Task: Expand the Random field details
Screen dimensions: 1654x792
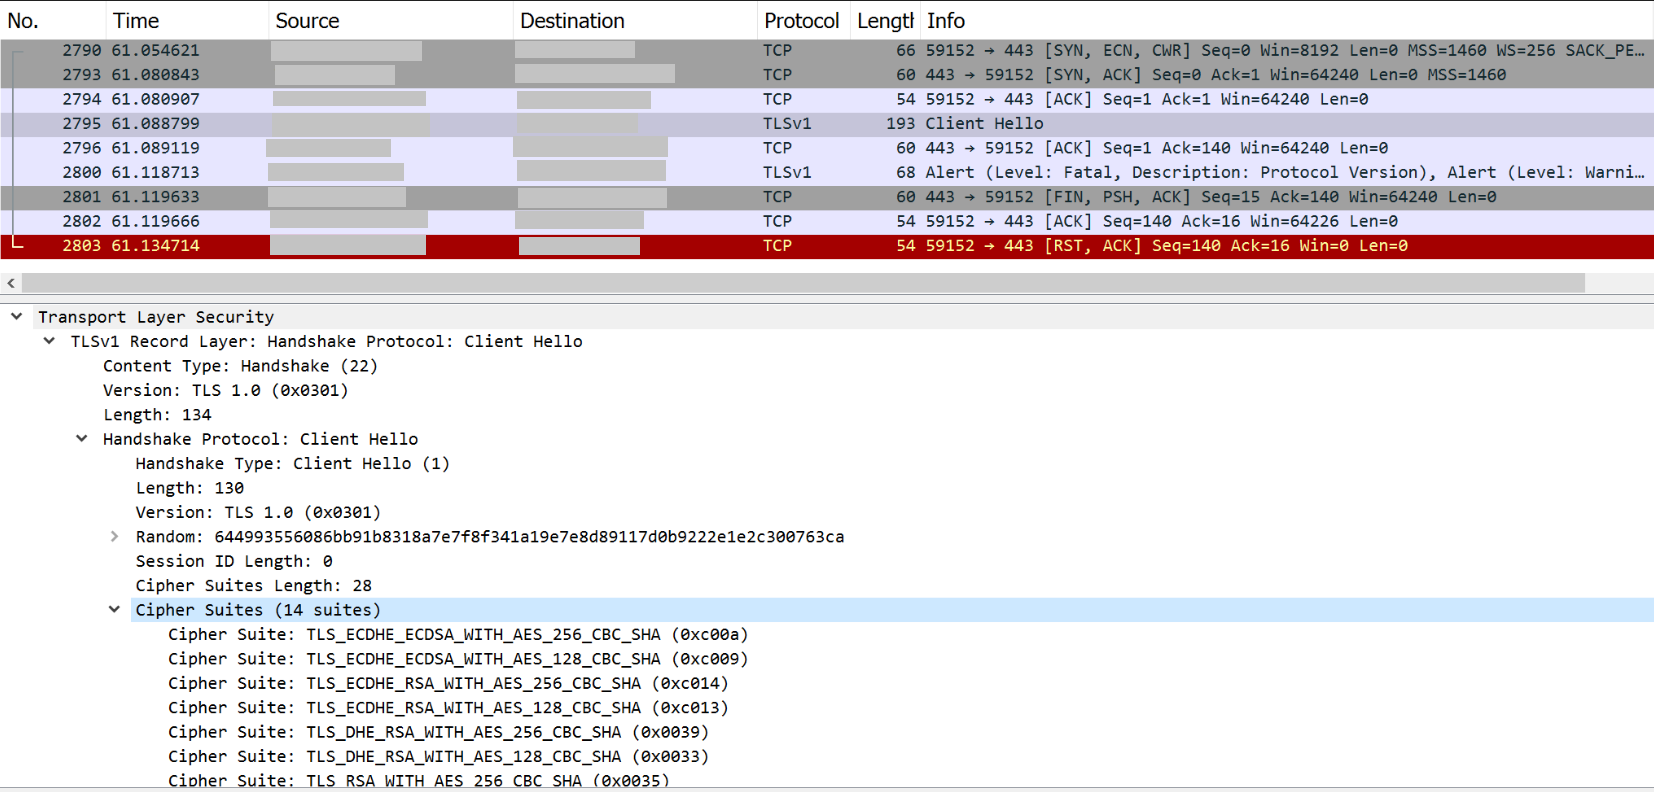Action: 114,537
